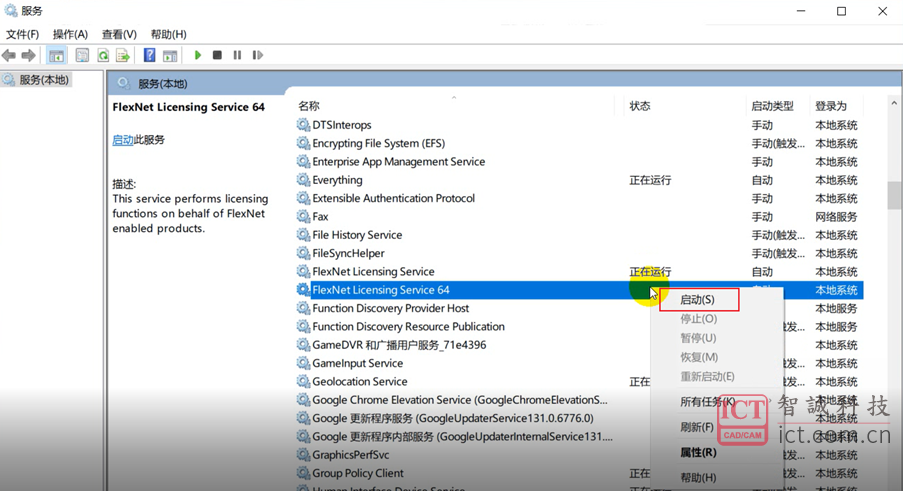
Task: Select FlexNet Licensing Service (non-64) row
Action: tap(579, 272)
